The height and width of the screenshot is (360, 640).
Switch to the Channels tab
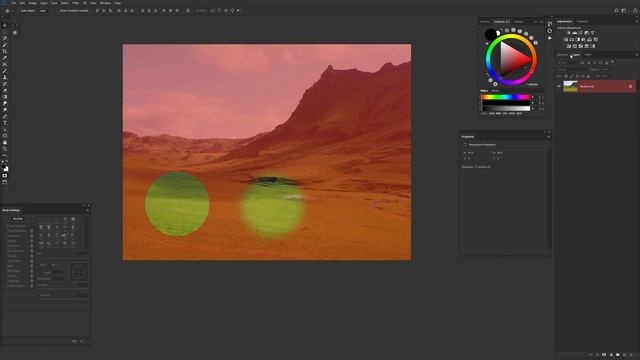[x=563, y=55]
